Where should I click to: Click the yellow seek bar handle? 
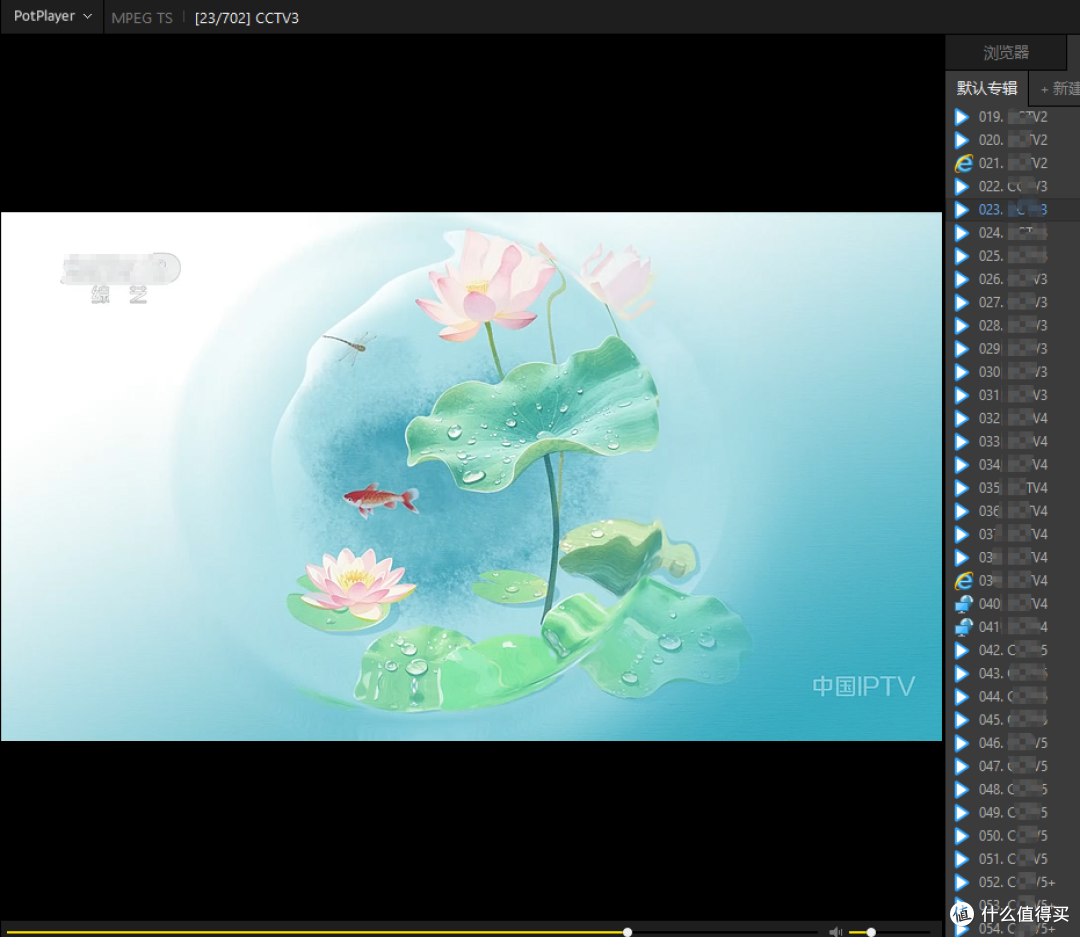pos(627,932)
